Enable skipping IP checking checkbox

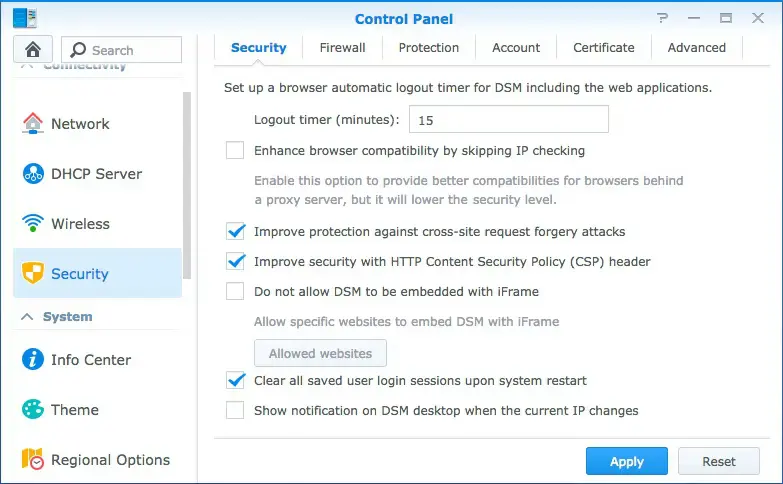tap(235, 151)
